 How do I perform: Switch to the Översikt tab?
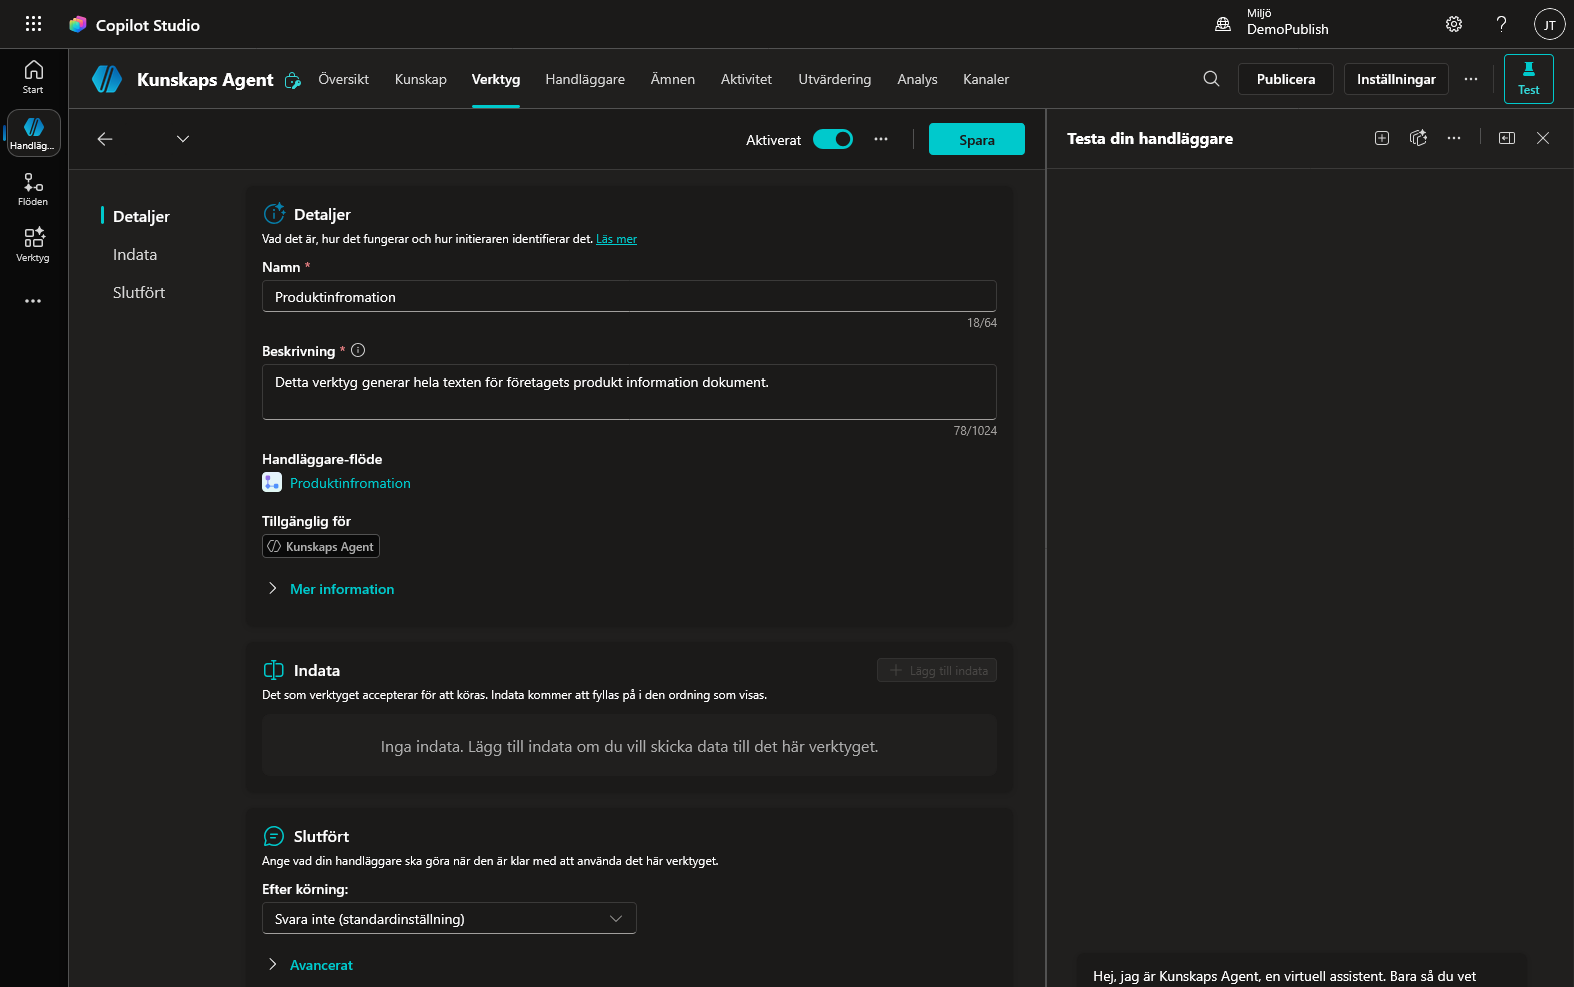[x=343, y=79]
